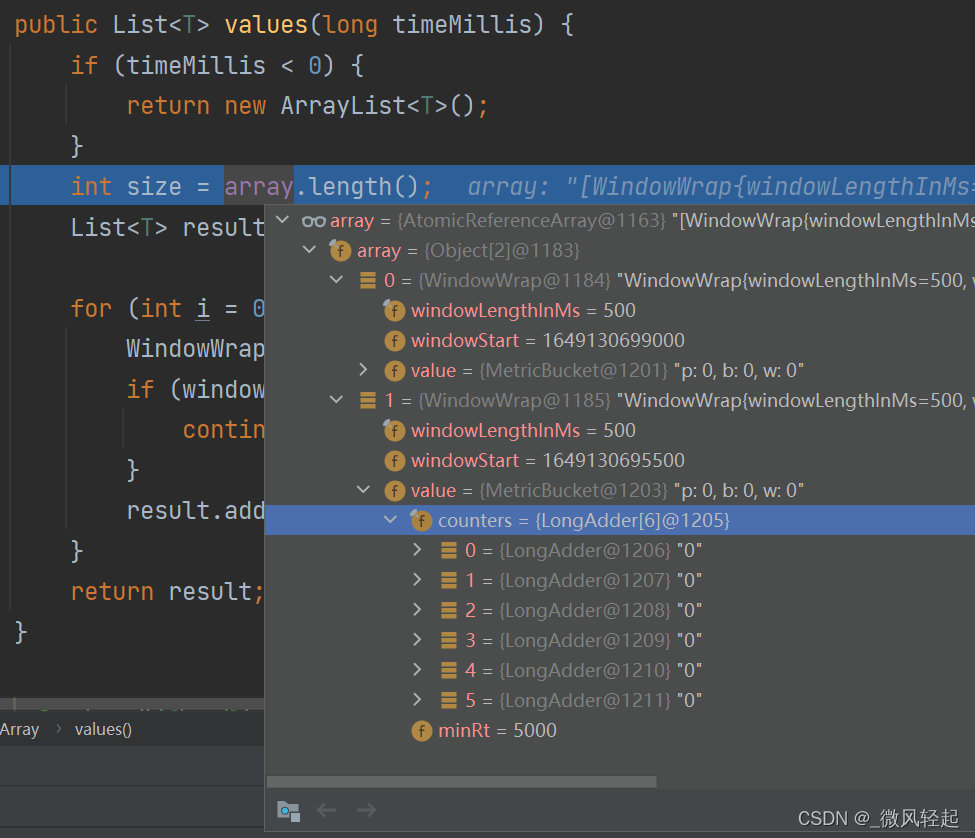Click the Array breadcrumb item
The height and width of the screenshot is (838, 975).
coord(19,729)
